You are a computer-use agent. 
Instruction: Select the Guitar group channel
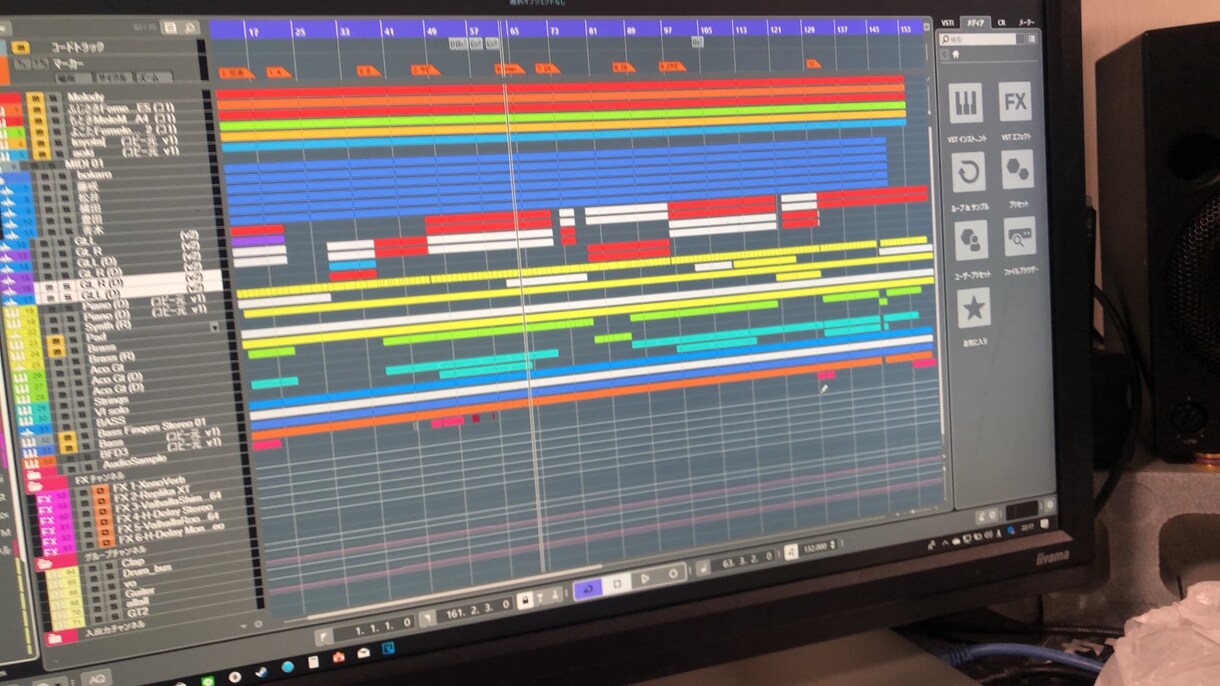[x=140, y=592]
